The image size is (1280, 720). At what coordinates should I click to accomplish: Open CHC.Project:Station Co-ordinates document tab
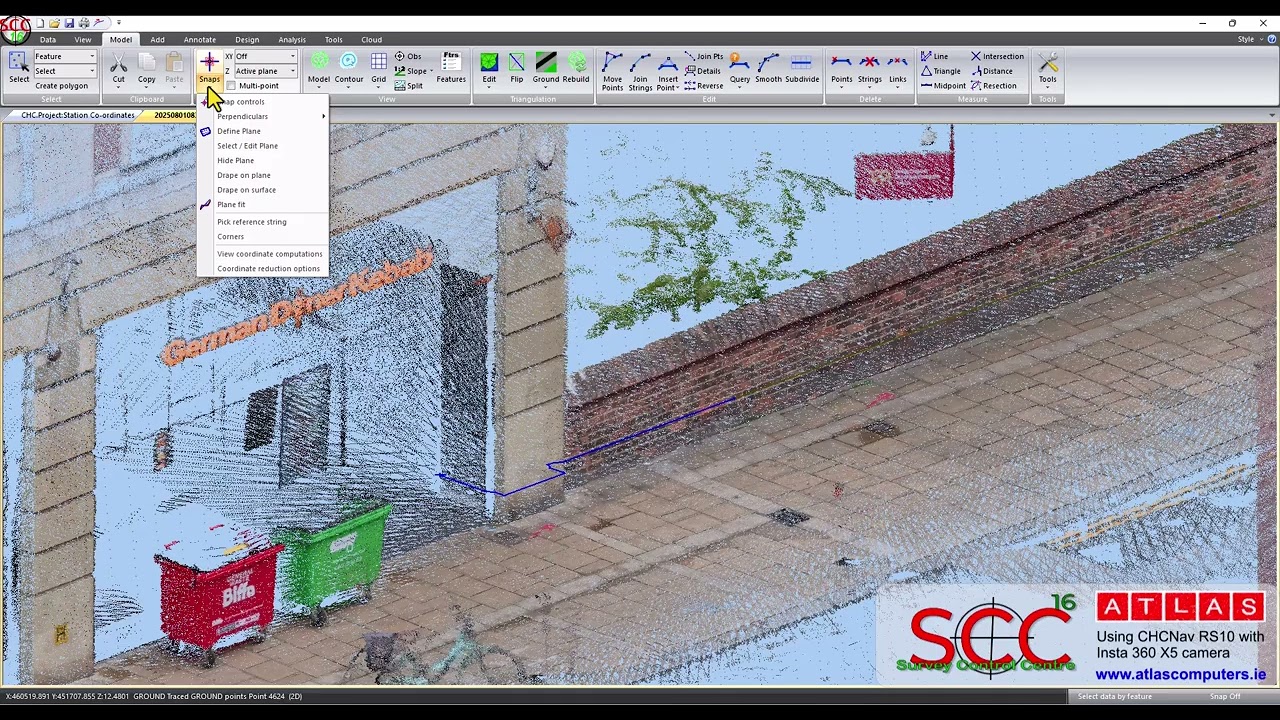pyautogui.click(x=78, y=115)
